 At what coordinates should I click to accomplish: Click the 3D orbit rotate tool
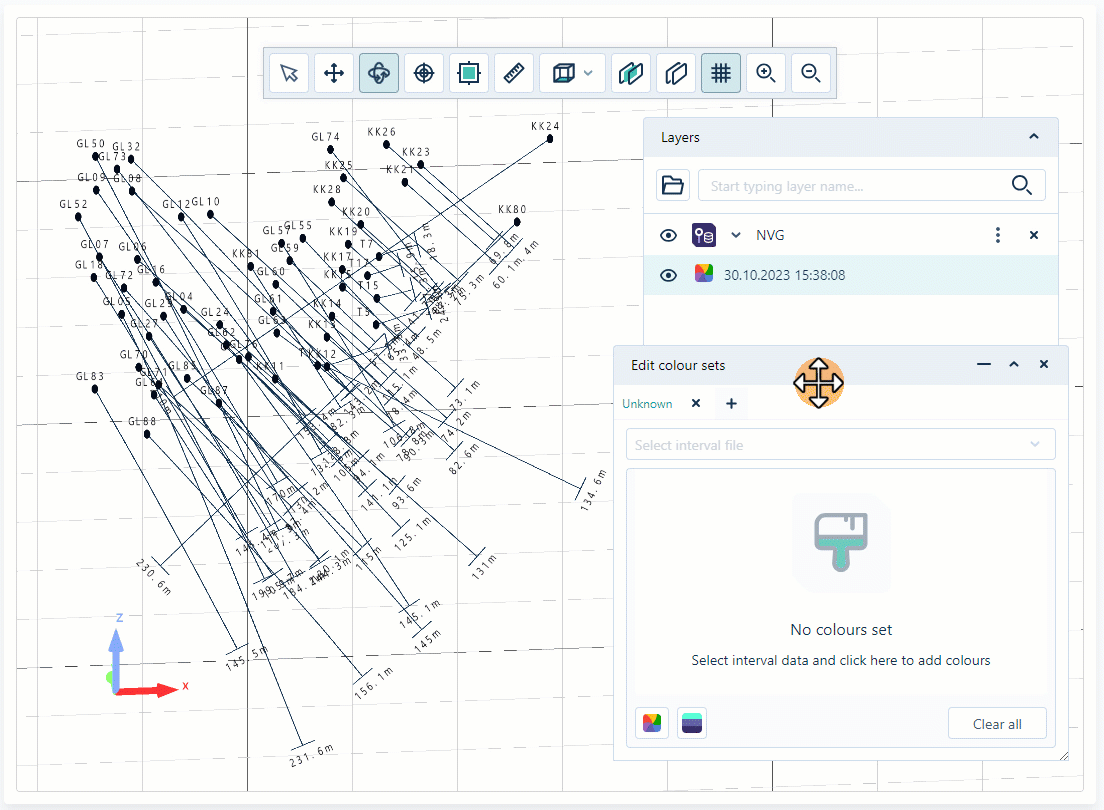(379, 73)
